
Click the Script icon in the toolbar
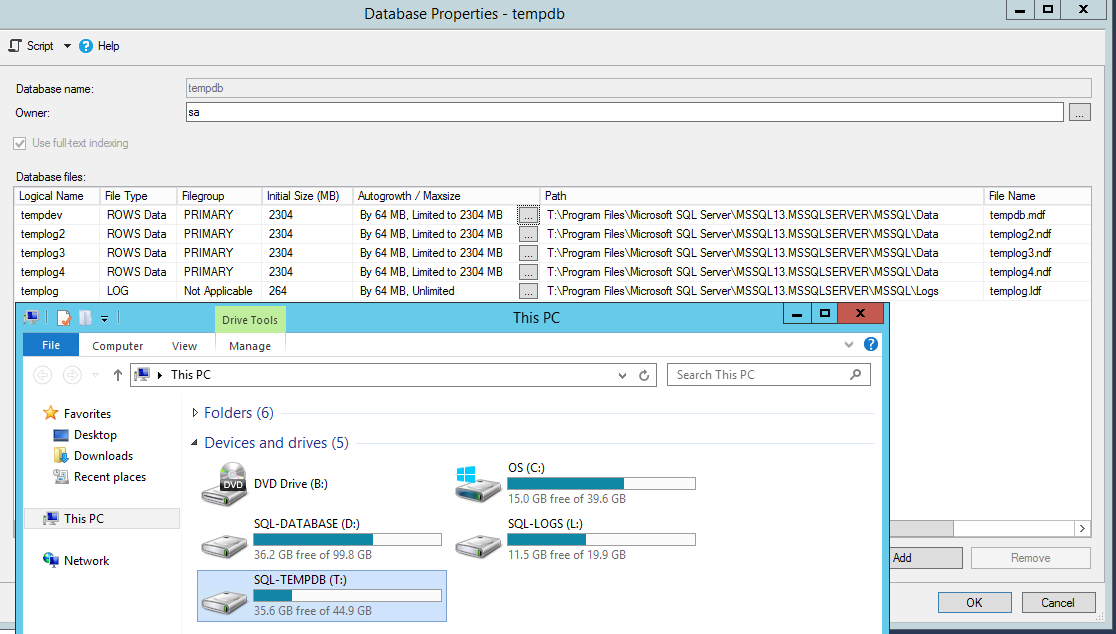coord(15,46)
